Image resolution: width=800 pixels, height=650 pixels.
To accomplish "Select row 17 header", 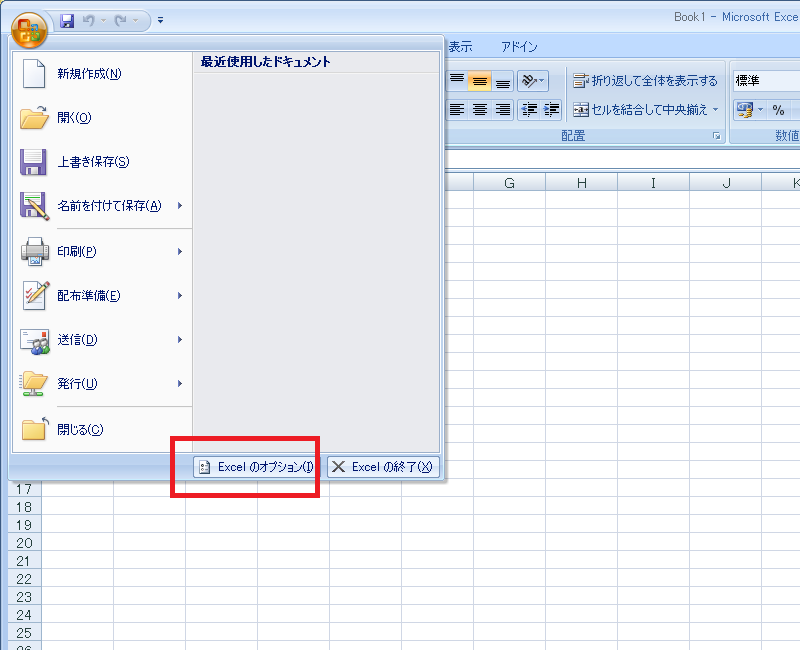I will [x=24, y=489].
